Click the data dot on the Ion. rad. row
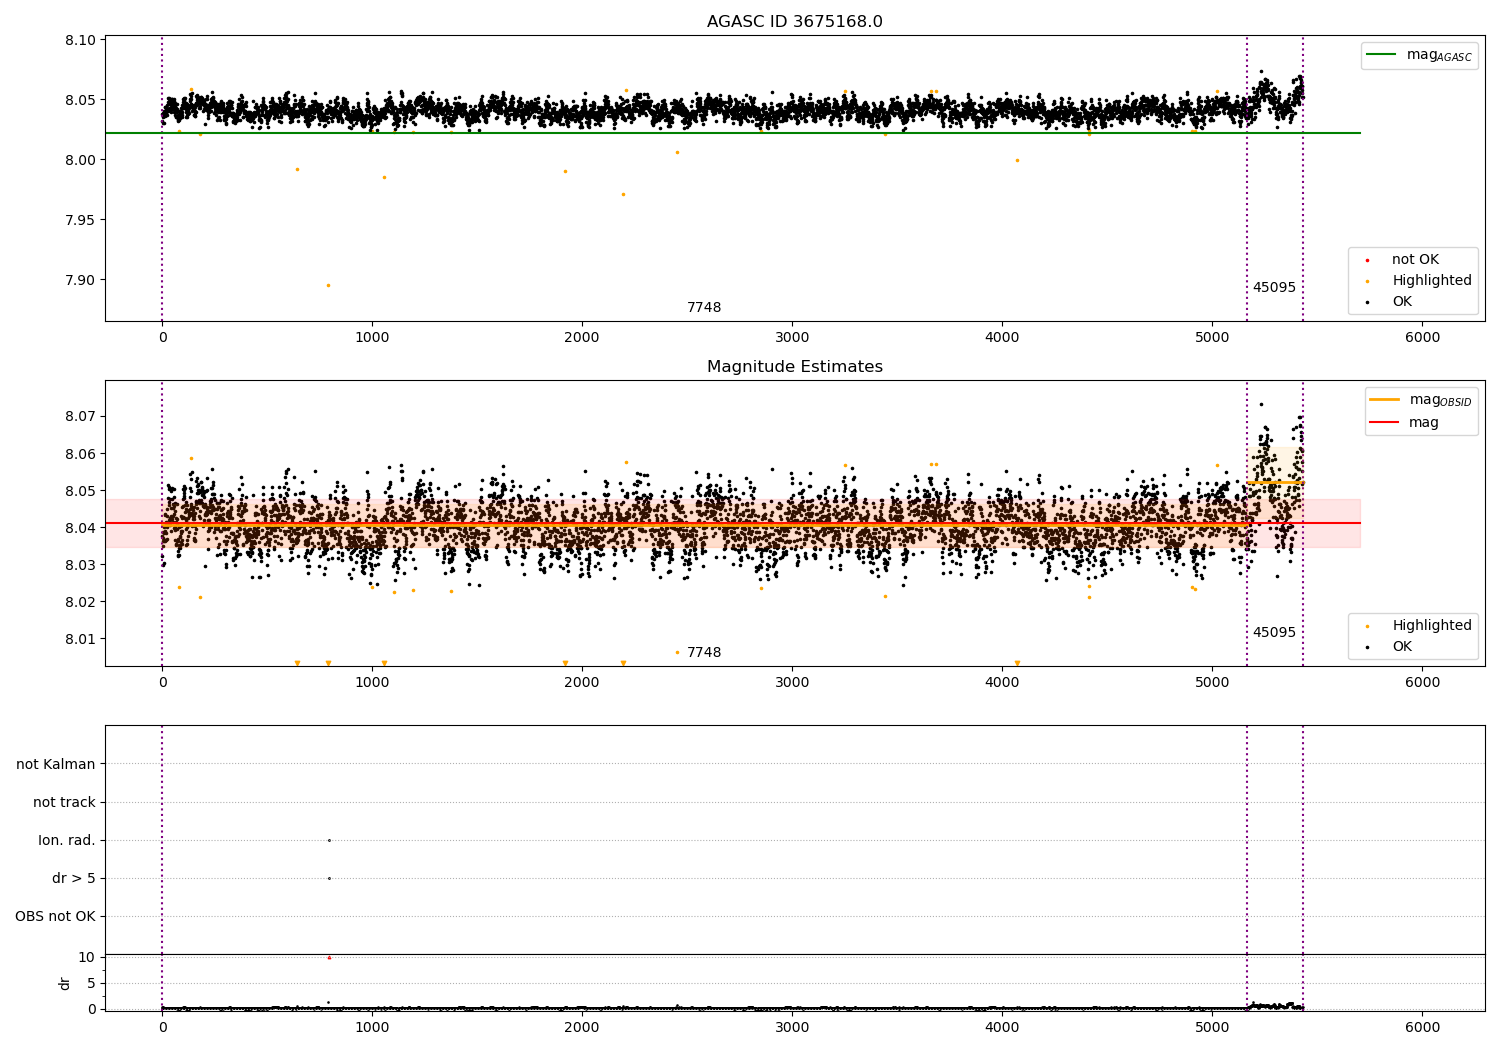Screen dimensions: 1500x1050 pos(329,840)
